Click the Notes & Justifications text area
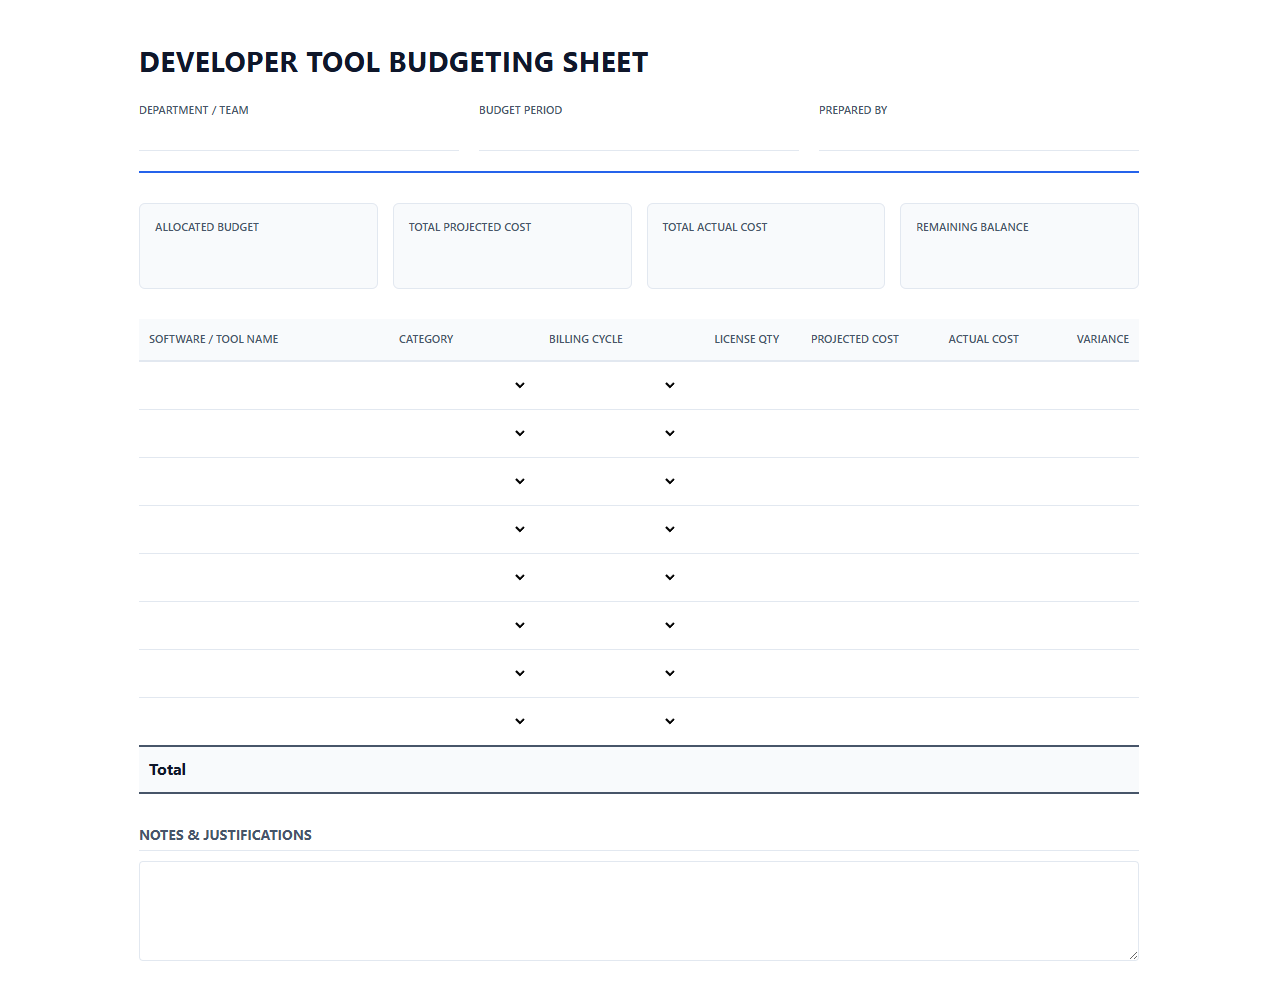 pos(639,911)
